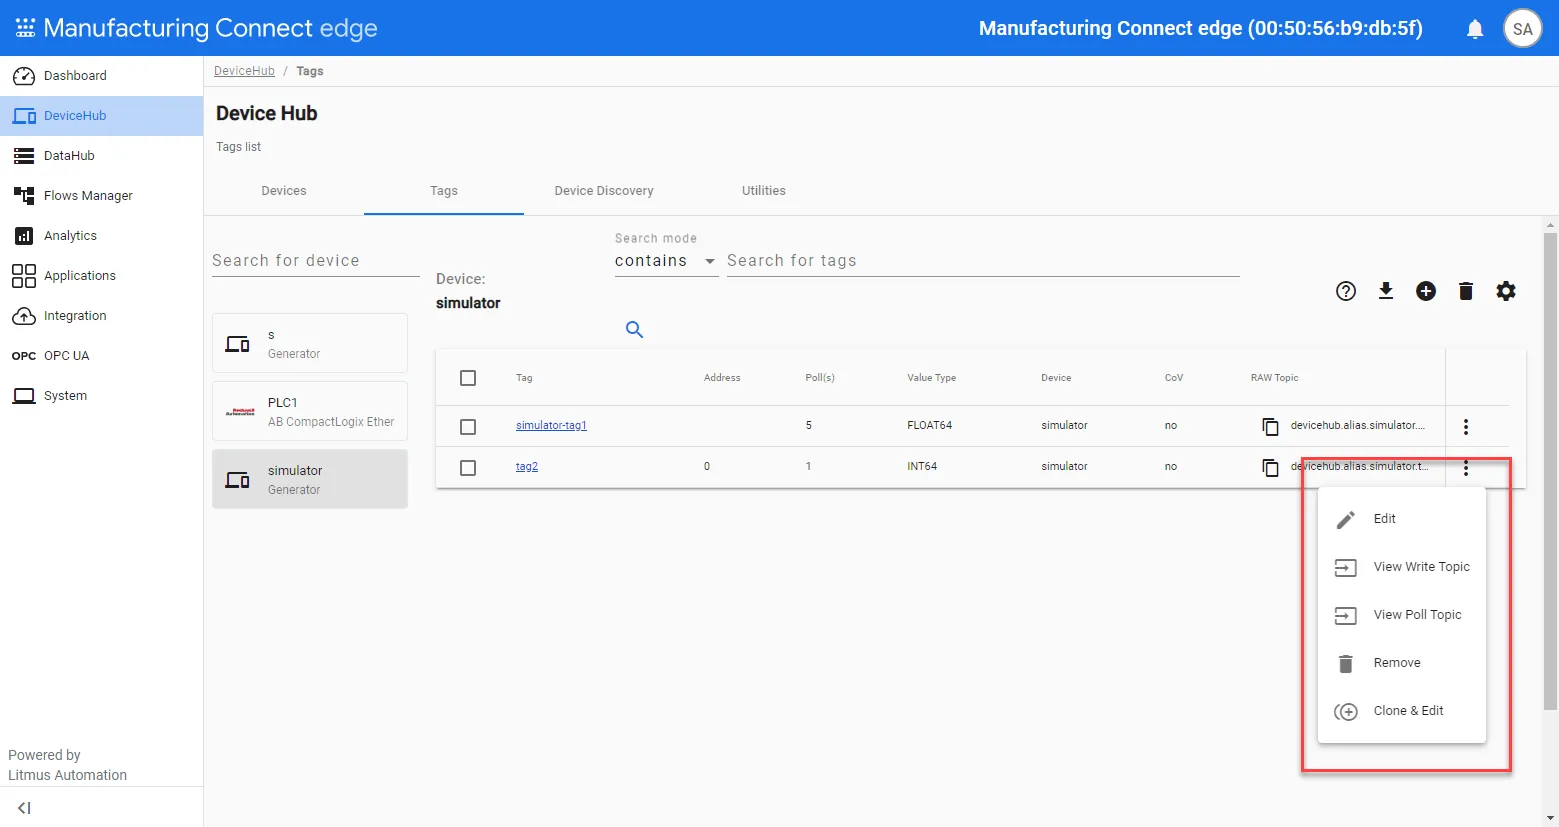The image size is (1559, 827).
Task: Click the page vertical scrollbar
Action: (x=1551, y=470)
